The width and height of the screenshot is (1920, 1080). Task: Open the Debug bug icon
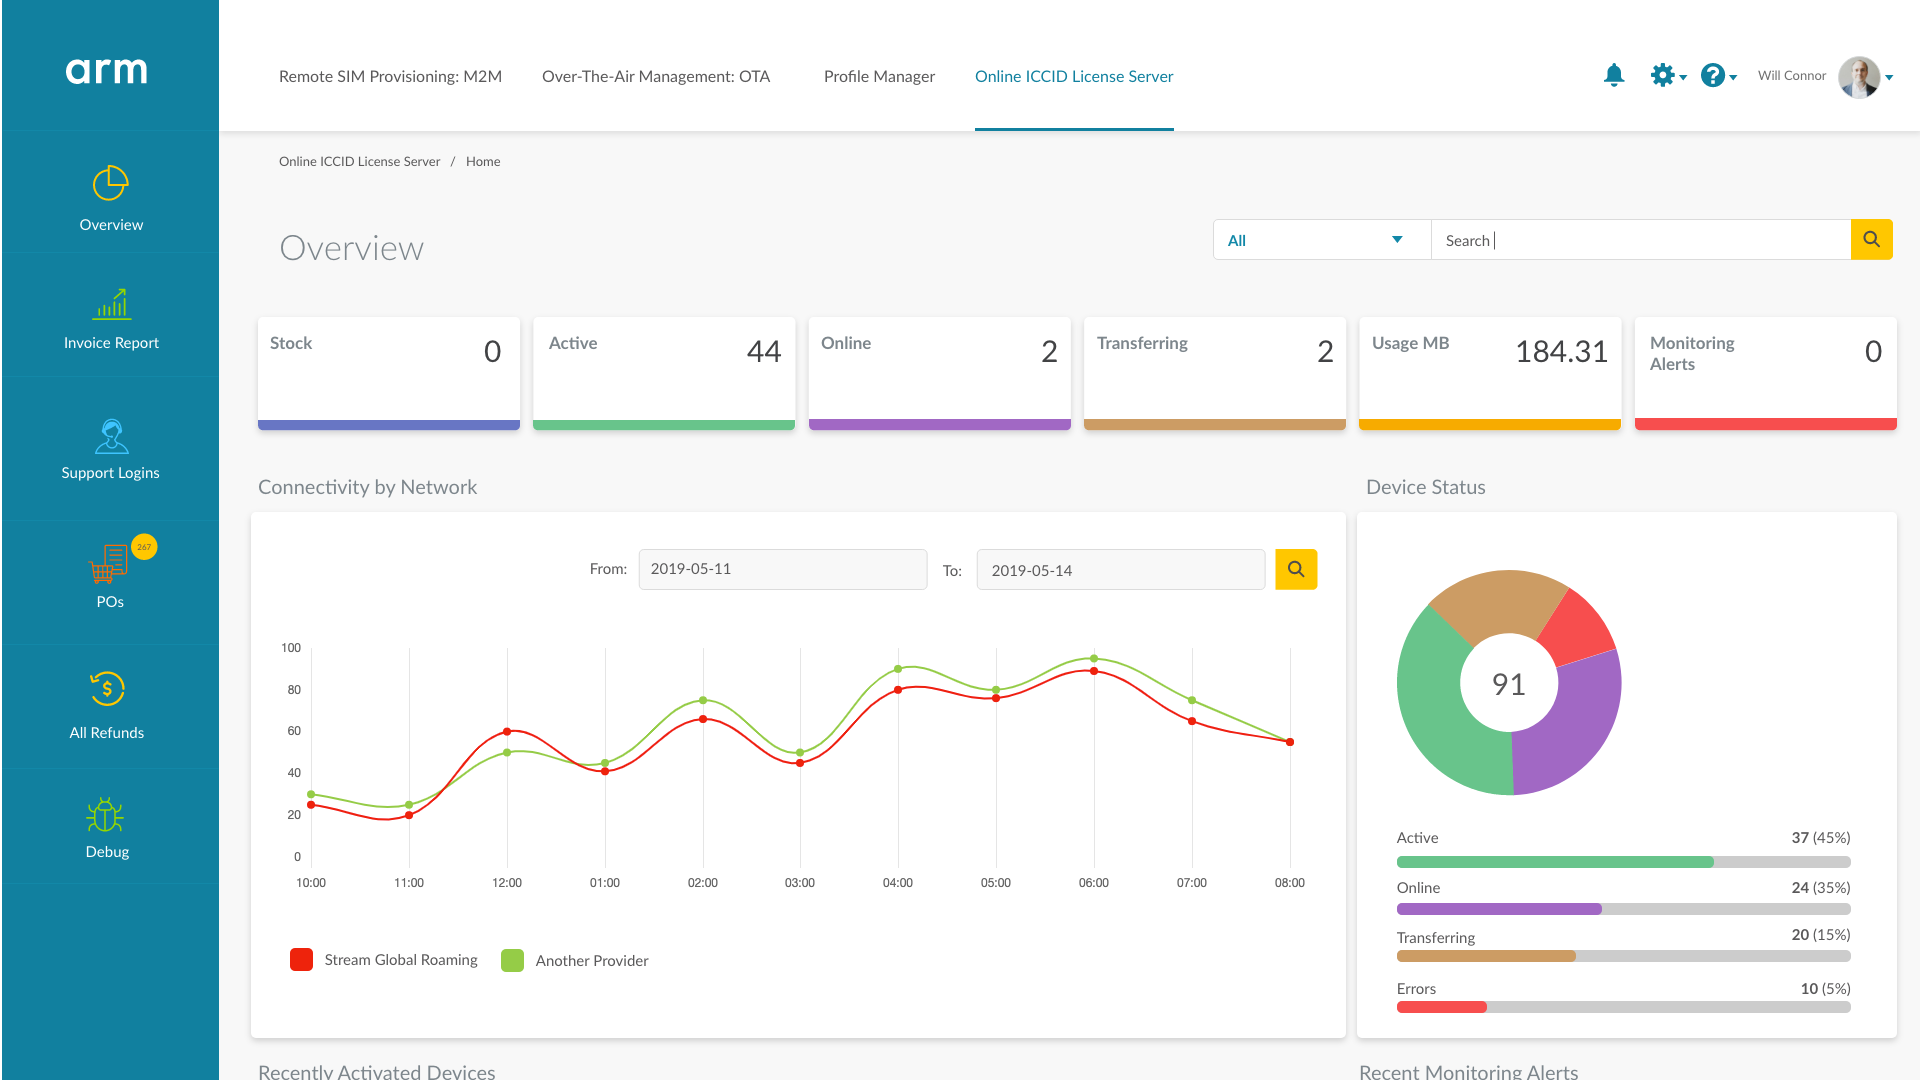click(105, 815)
